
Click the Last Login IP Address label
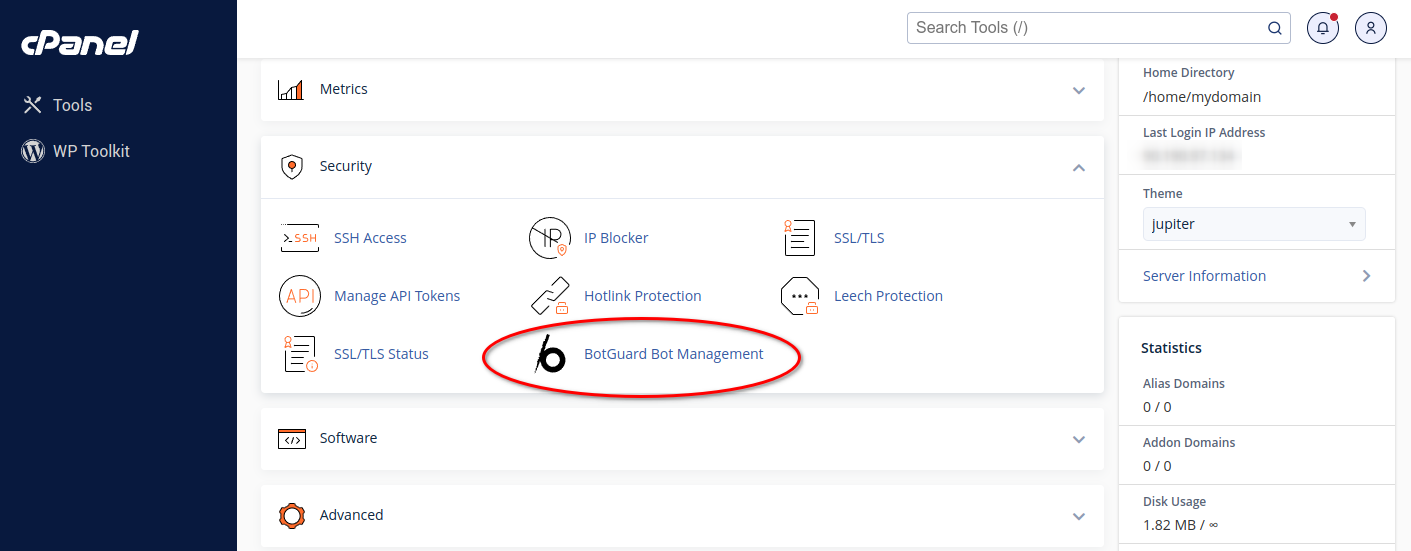(1204, 132)
